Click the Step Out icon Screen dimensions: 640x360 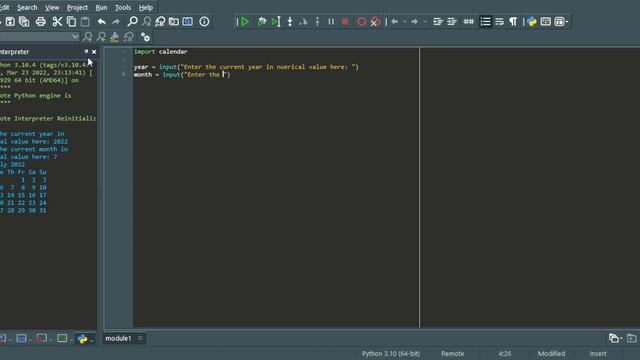317,22
